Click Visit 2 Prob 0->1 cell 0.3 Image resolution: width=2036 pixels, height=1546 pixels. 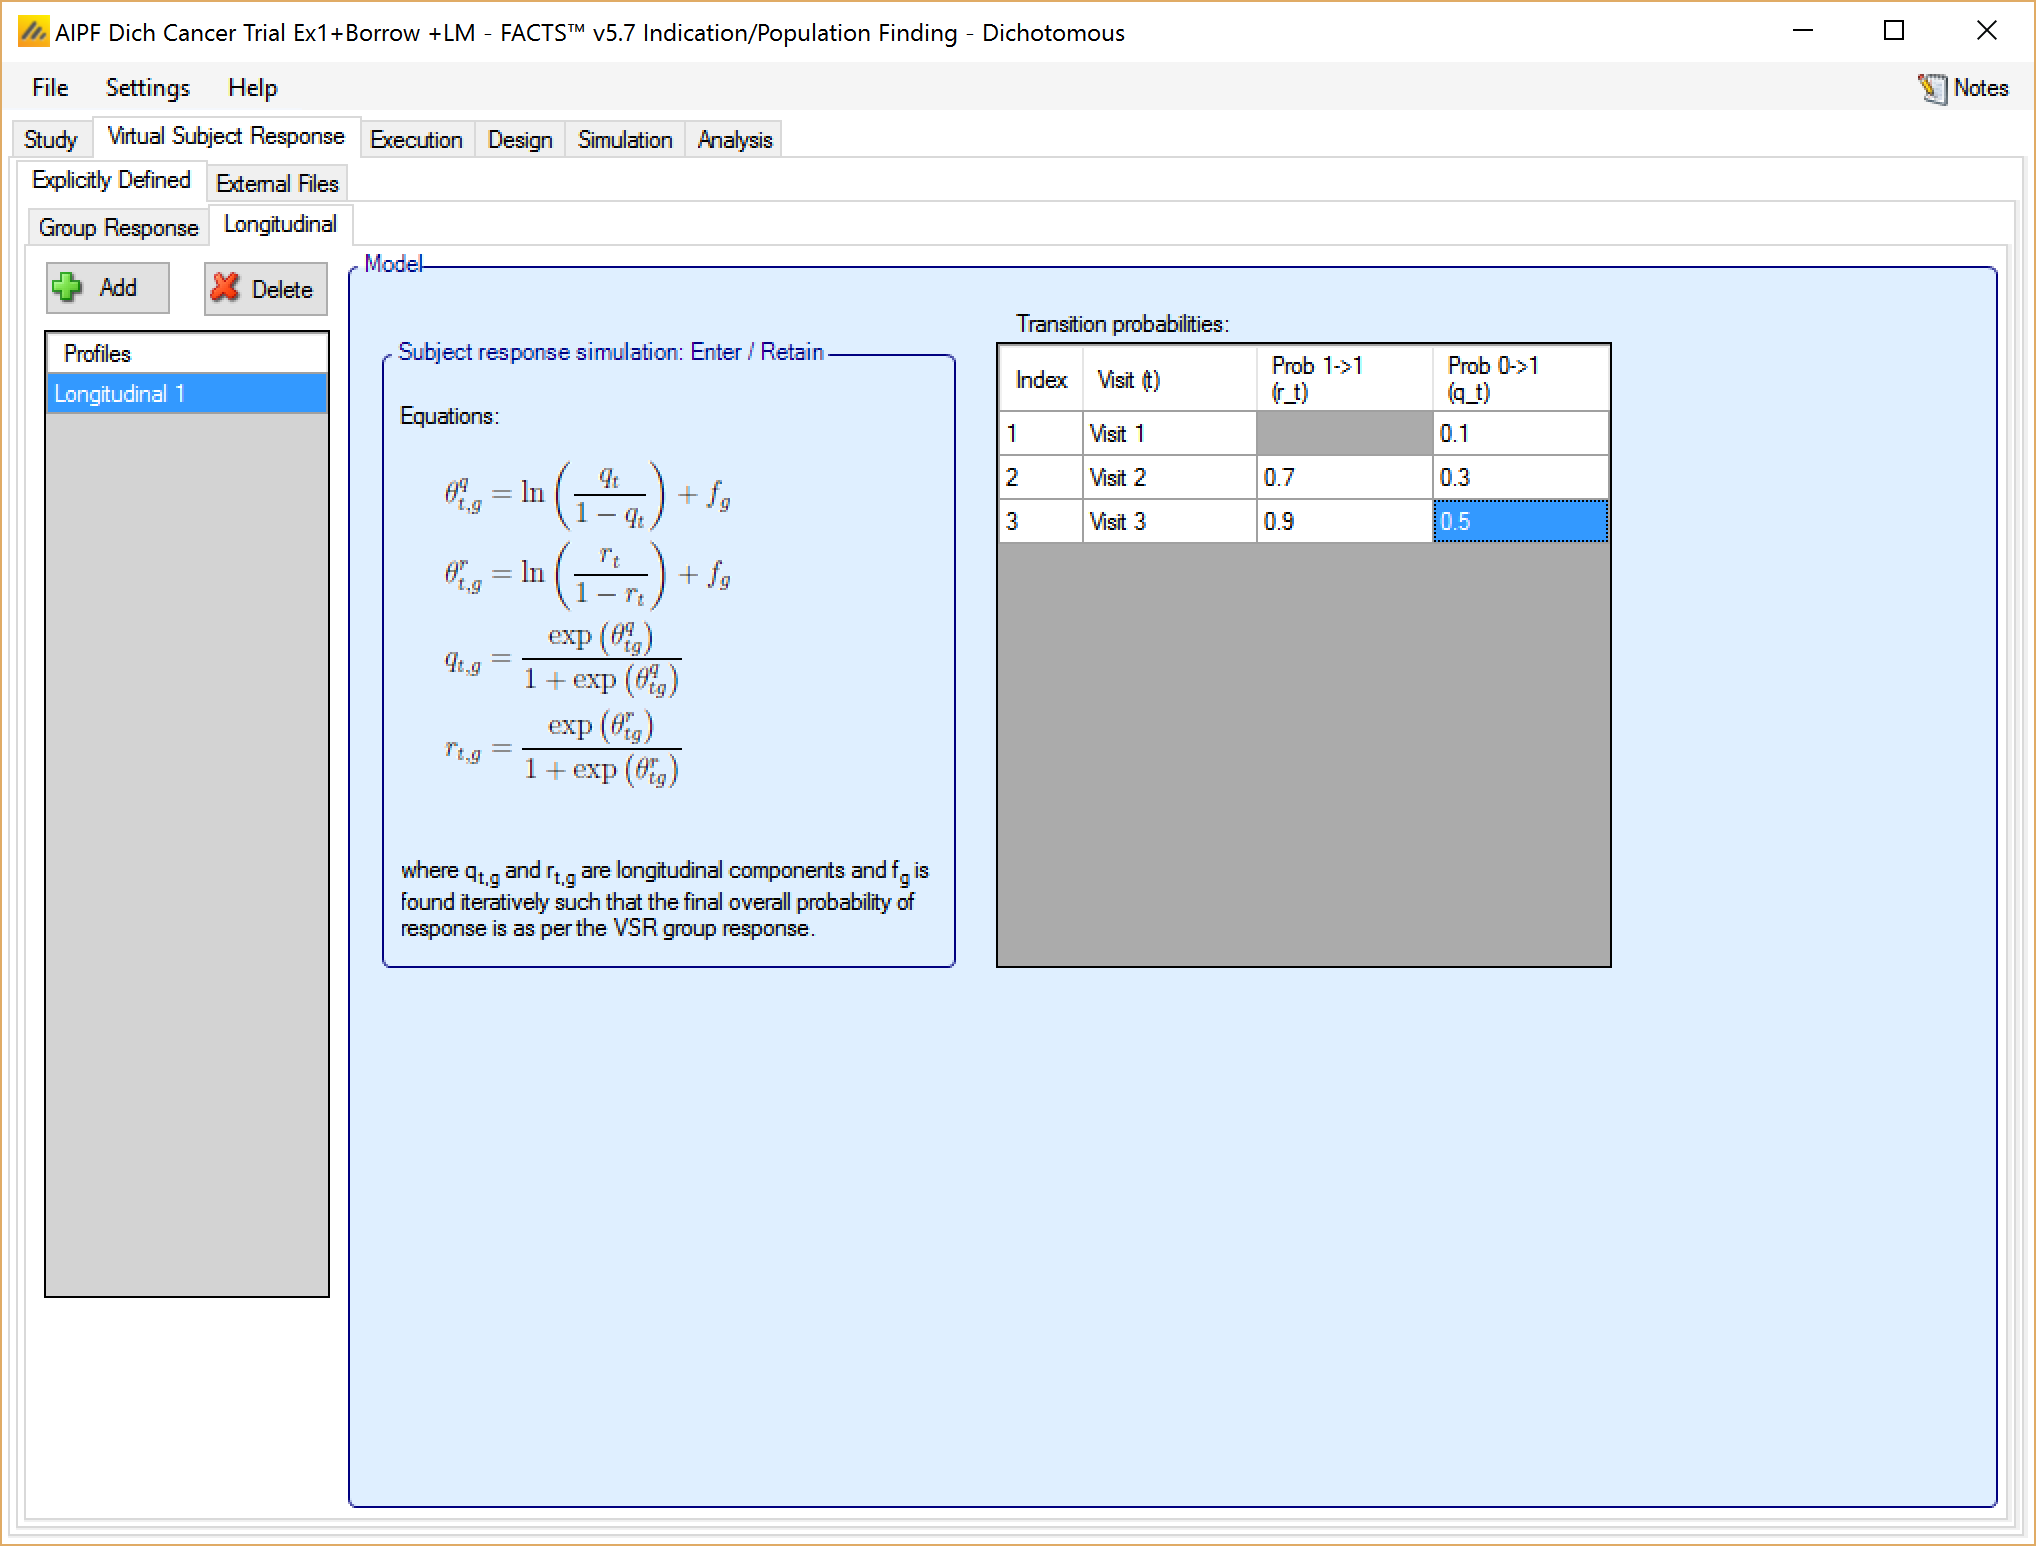point(1519,478)
